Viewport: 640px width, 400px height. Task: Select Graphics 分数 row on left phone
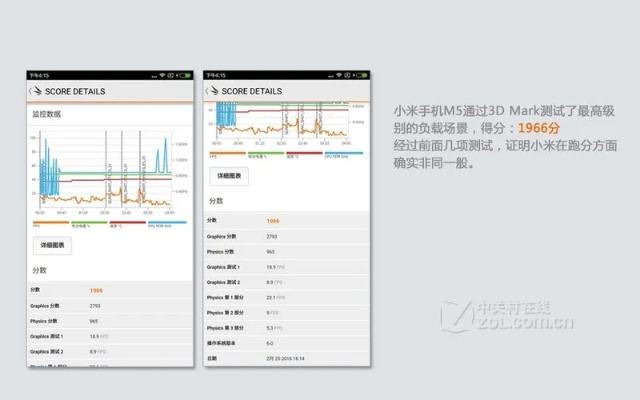click(110, 306)
